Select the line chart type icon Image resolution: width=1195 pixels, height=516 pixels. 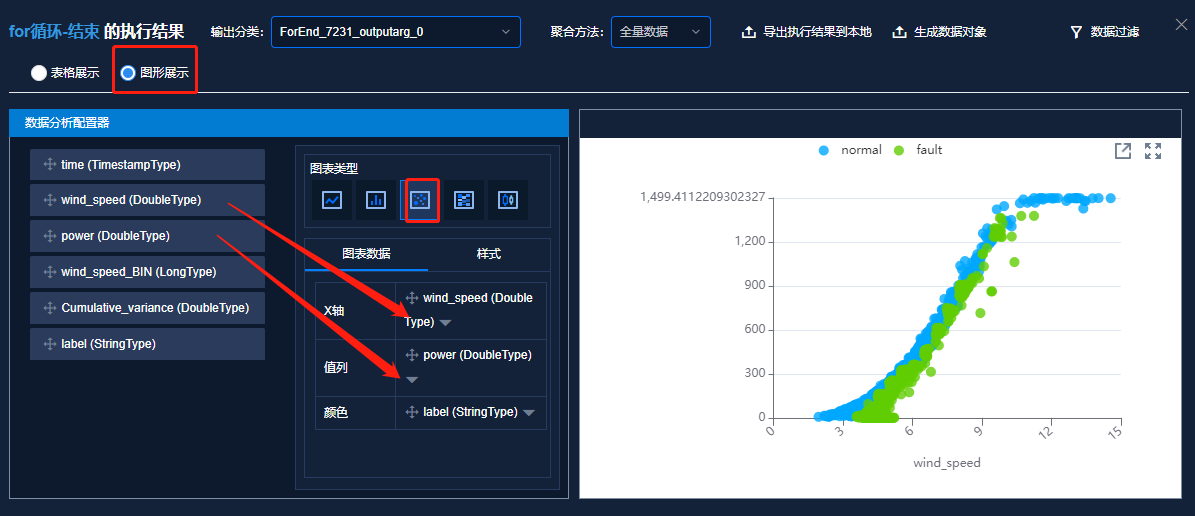point(332,200)
